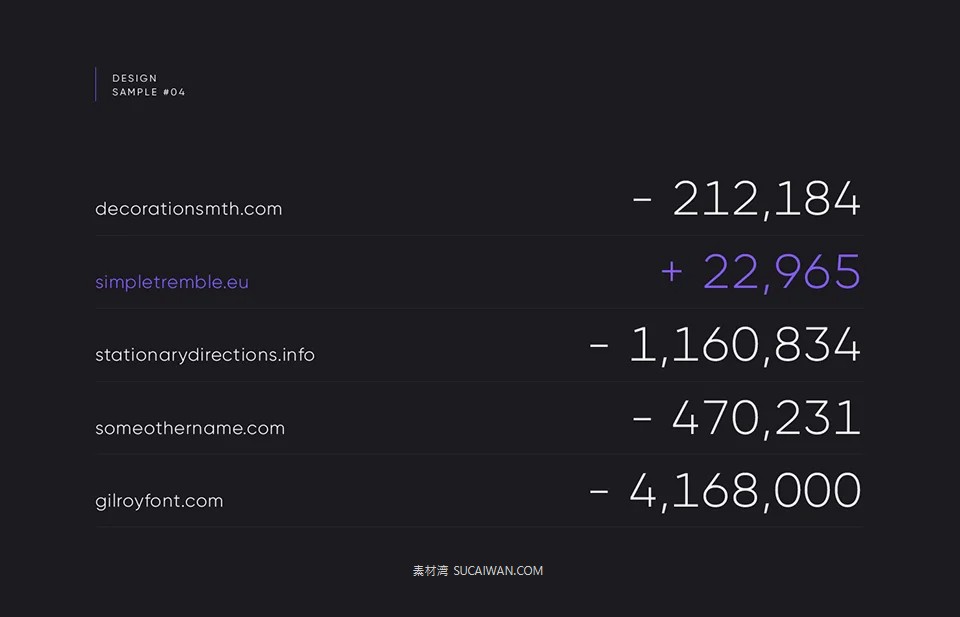960x617 pixels.
Task: Click the DESIGN heading word
Action: [134, 78]
